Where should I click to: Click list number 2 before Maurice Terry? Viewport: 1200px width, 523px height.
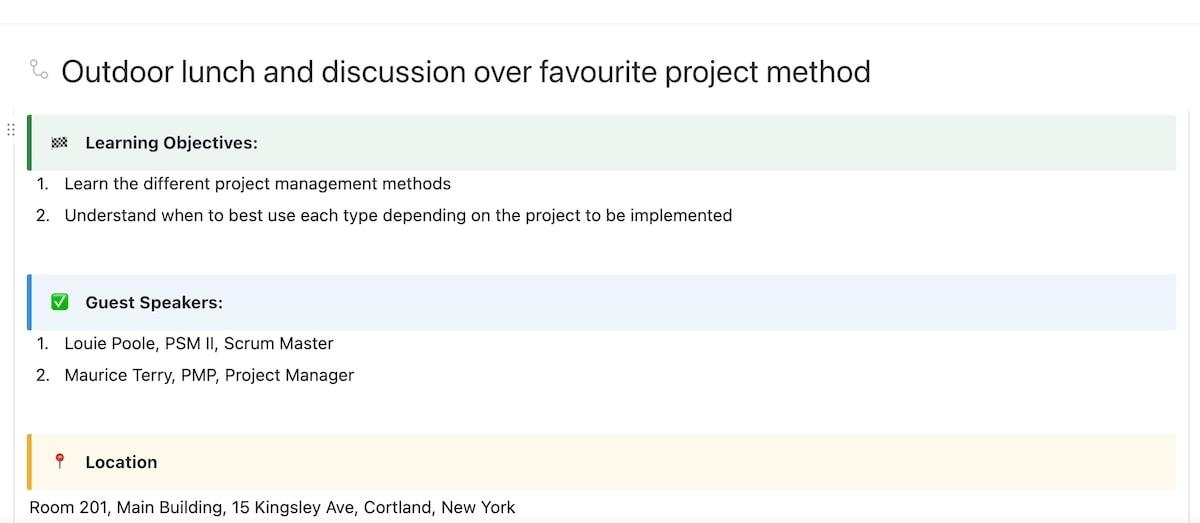coord(42,375)
